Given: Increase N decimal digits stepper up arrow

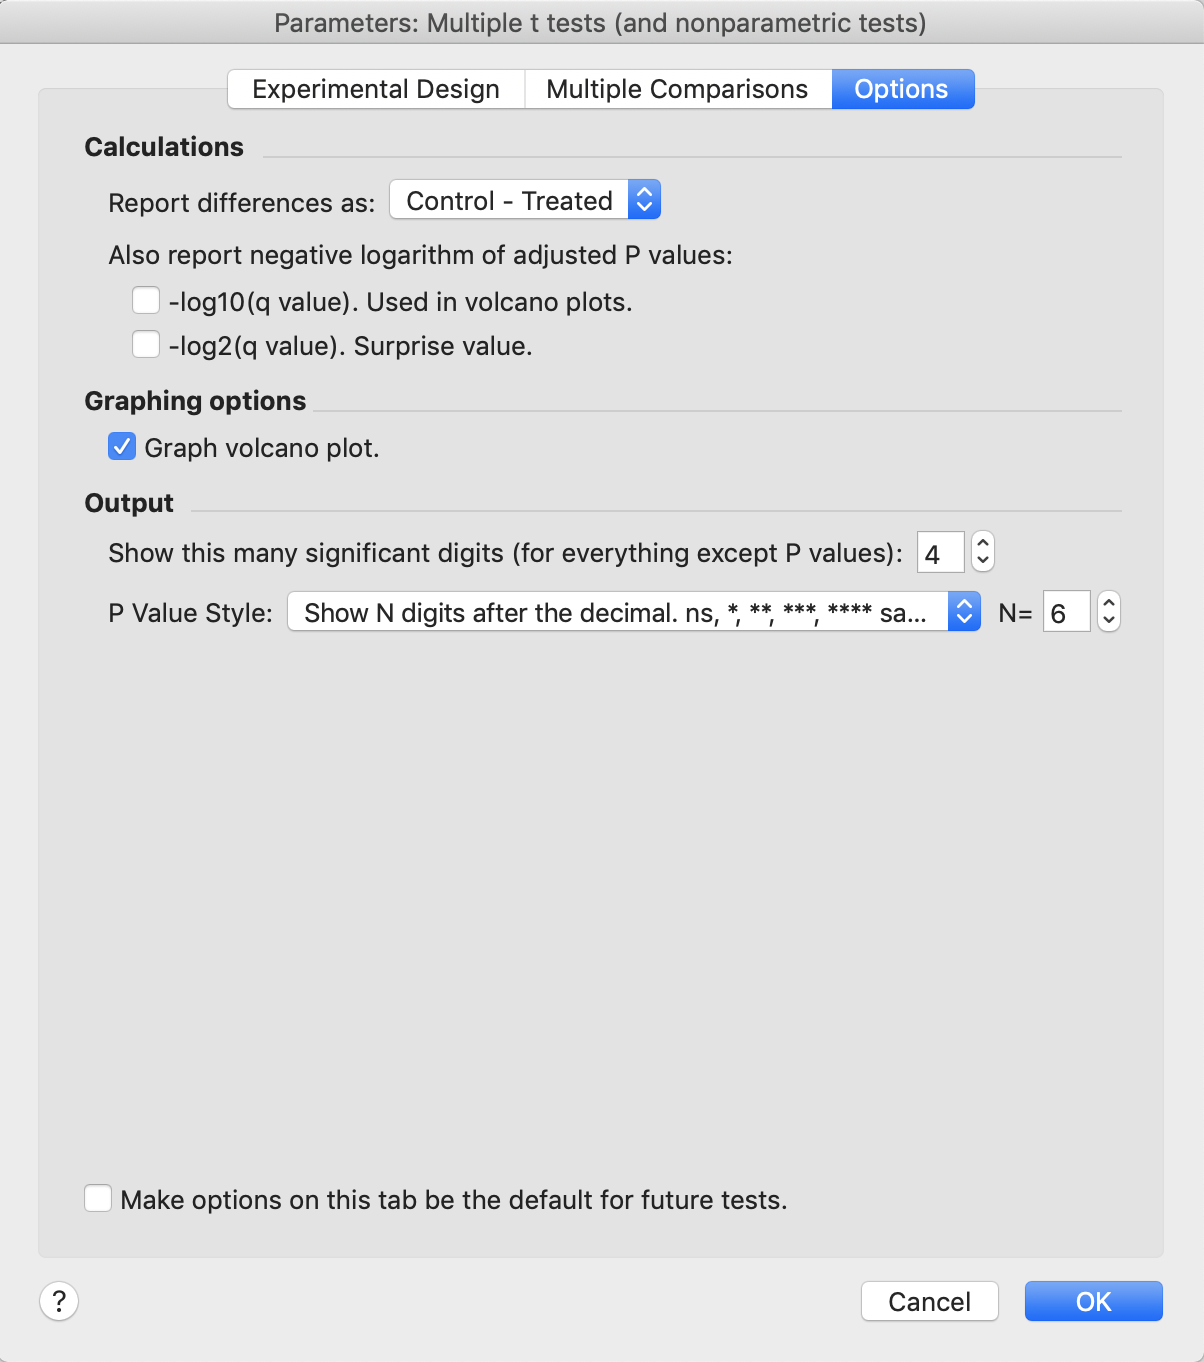Looking at the screenshot, I should [1108, 602].
